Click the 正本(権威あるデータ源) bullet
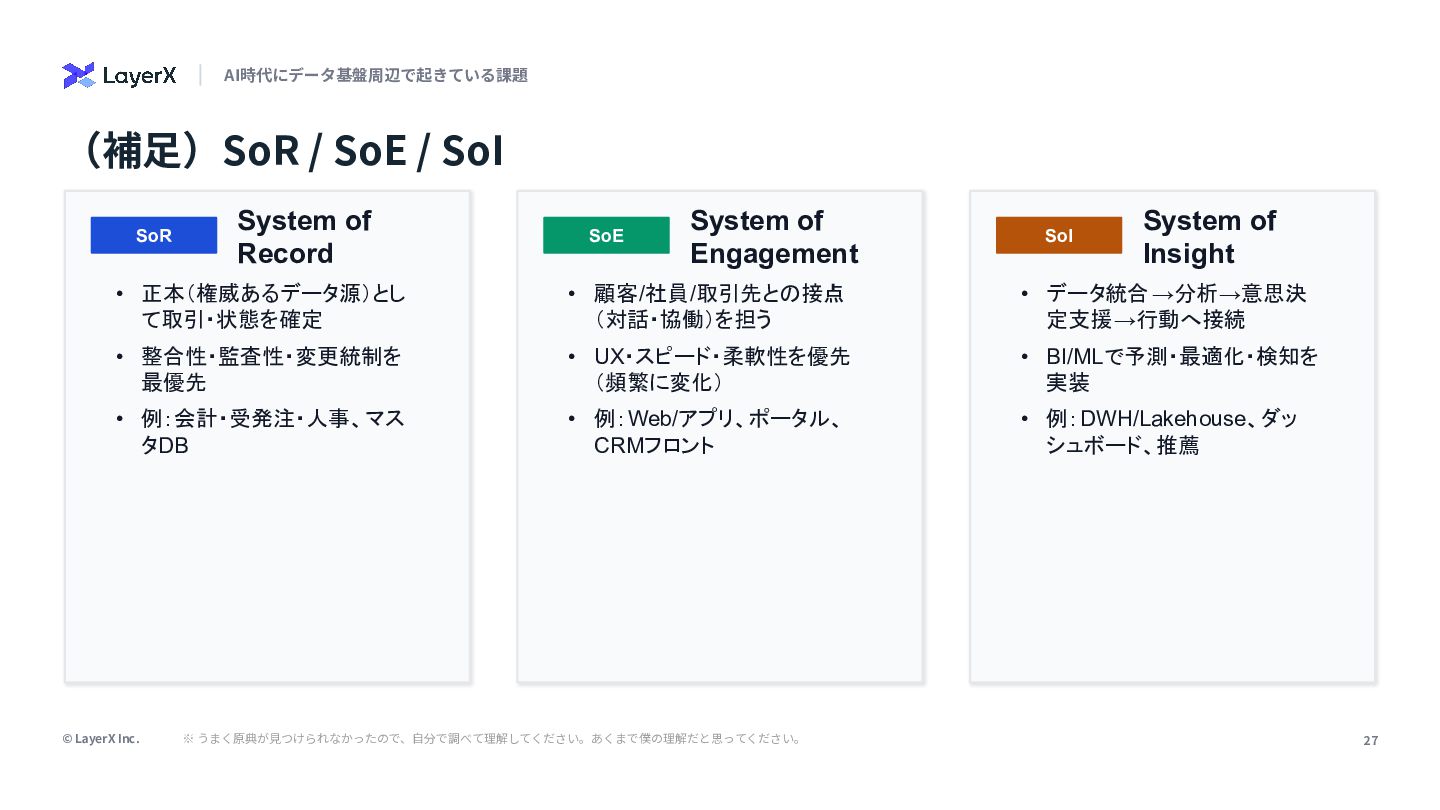 [x=273, y=306]
